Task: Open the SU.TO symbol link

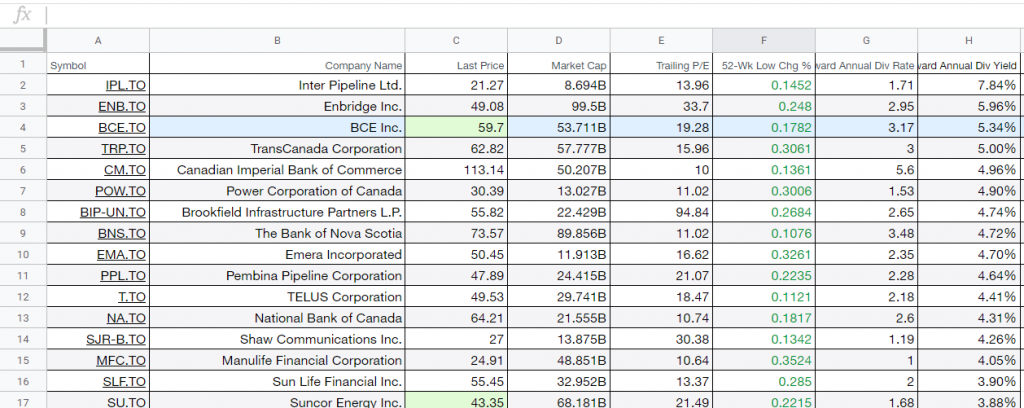Action: click(x=127, y=403)
